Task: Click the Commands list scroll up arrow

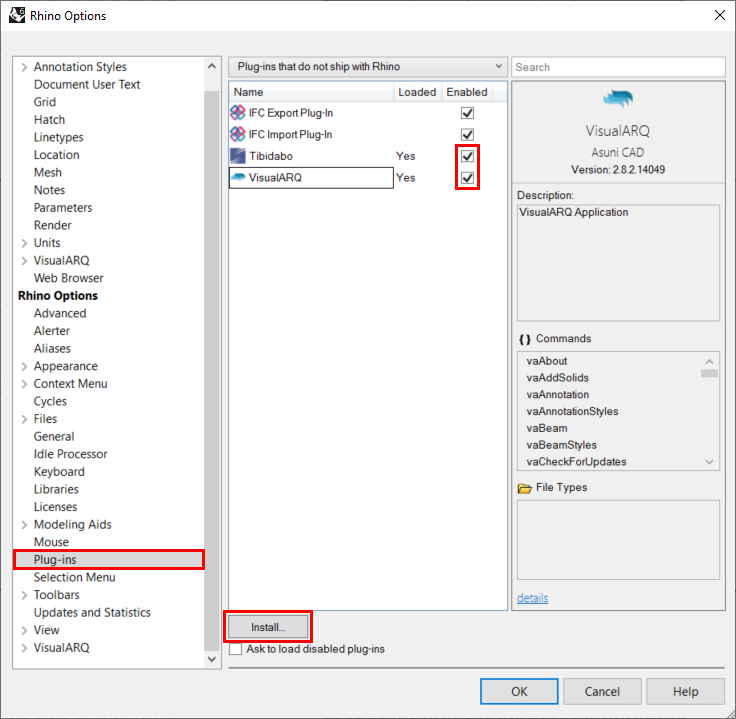Action: coord(709,361)
